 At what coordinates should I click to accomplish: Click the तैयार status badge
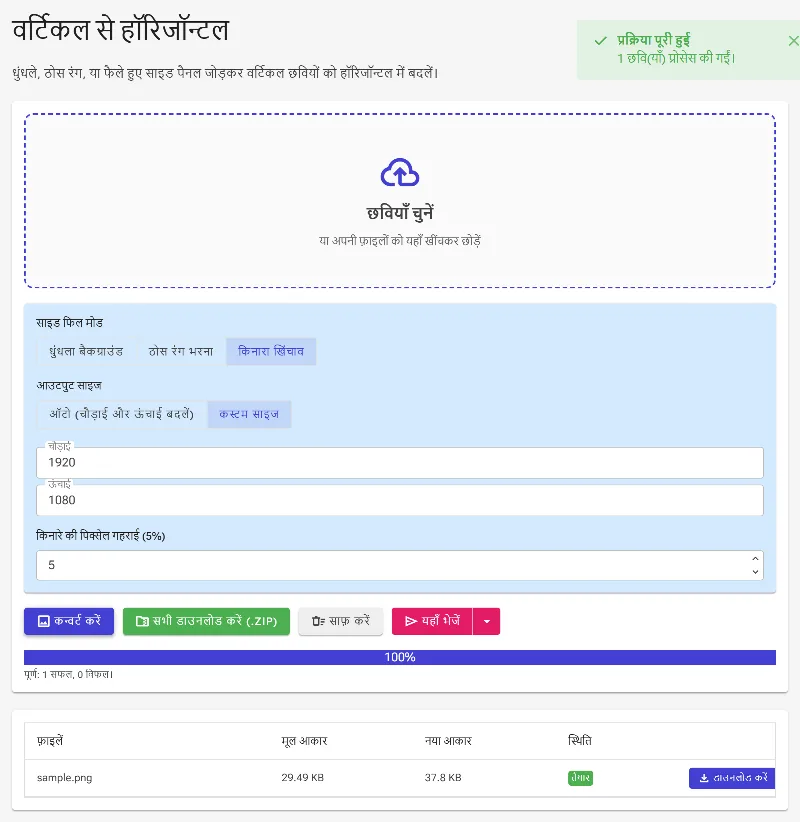click(x=580, y=778)
